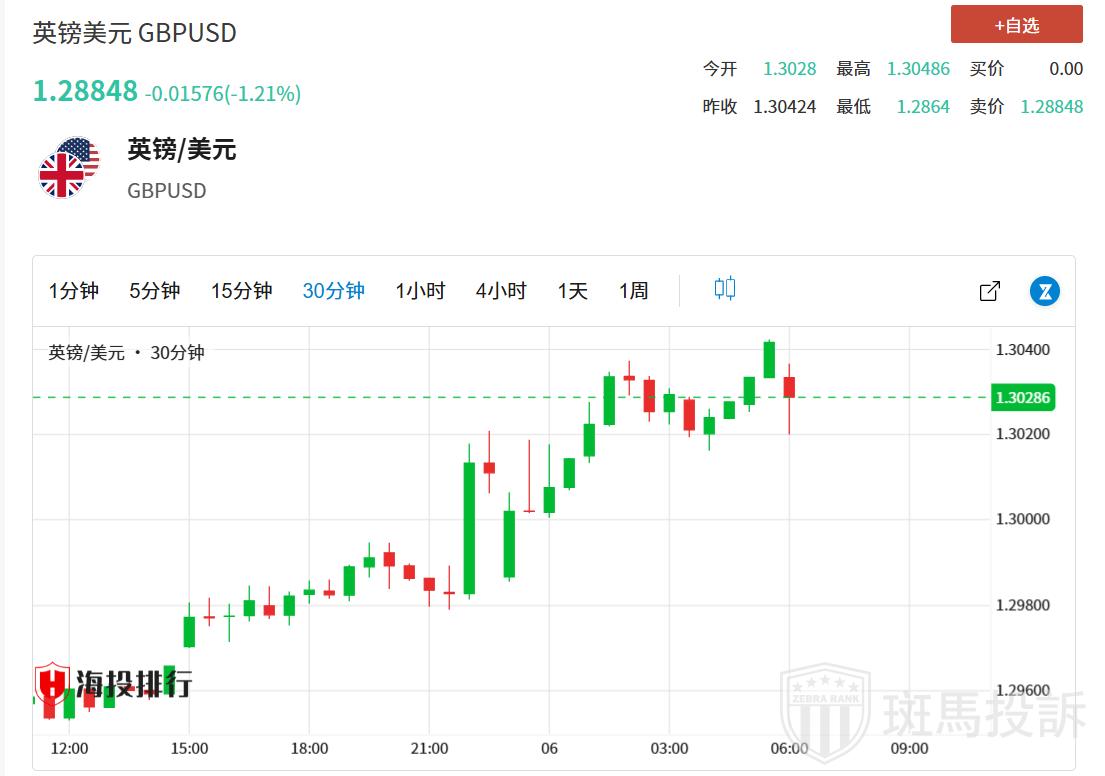Image resolution: width=1105 pixels, height=776 pixels.
Task: Choose the 1小时 timeframe
Action: (x=420, y=291)
